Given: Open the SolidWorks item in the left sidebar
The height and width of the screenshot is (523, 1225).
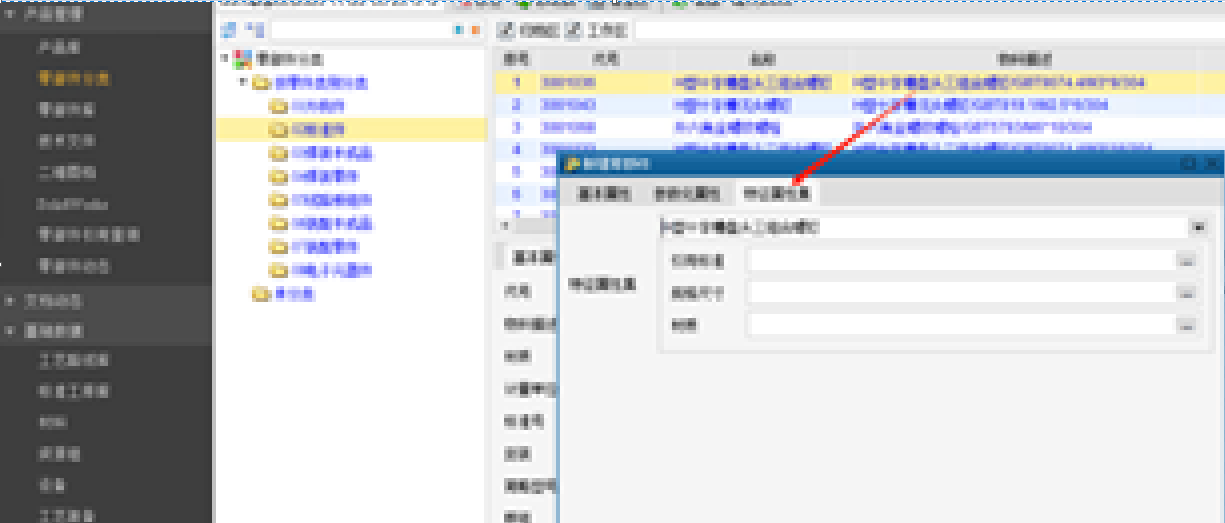Looking at the screenshot, I should [72, 203].
